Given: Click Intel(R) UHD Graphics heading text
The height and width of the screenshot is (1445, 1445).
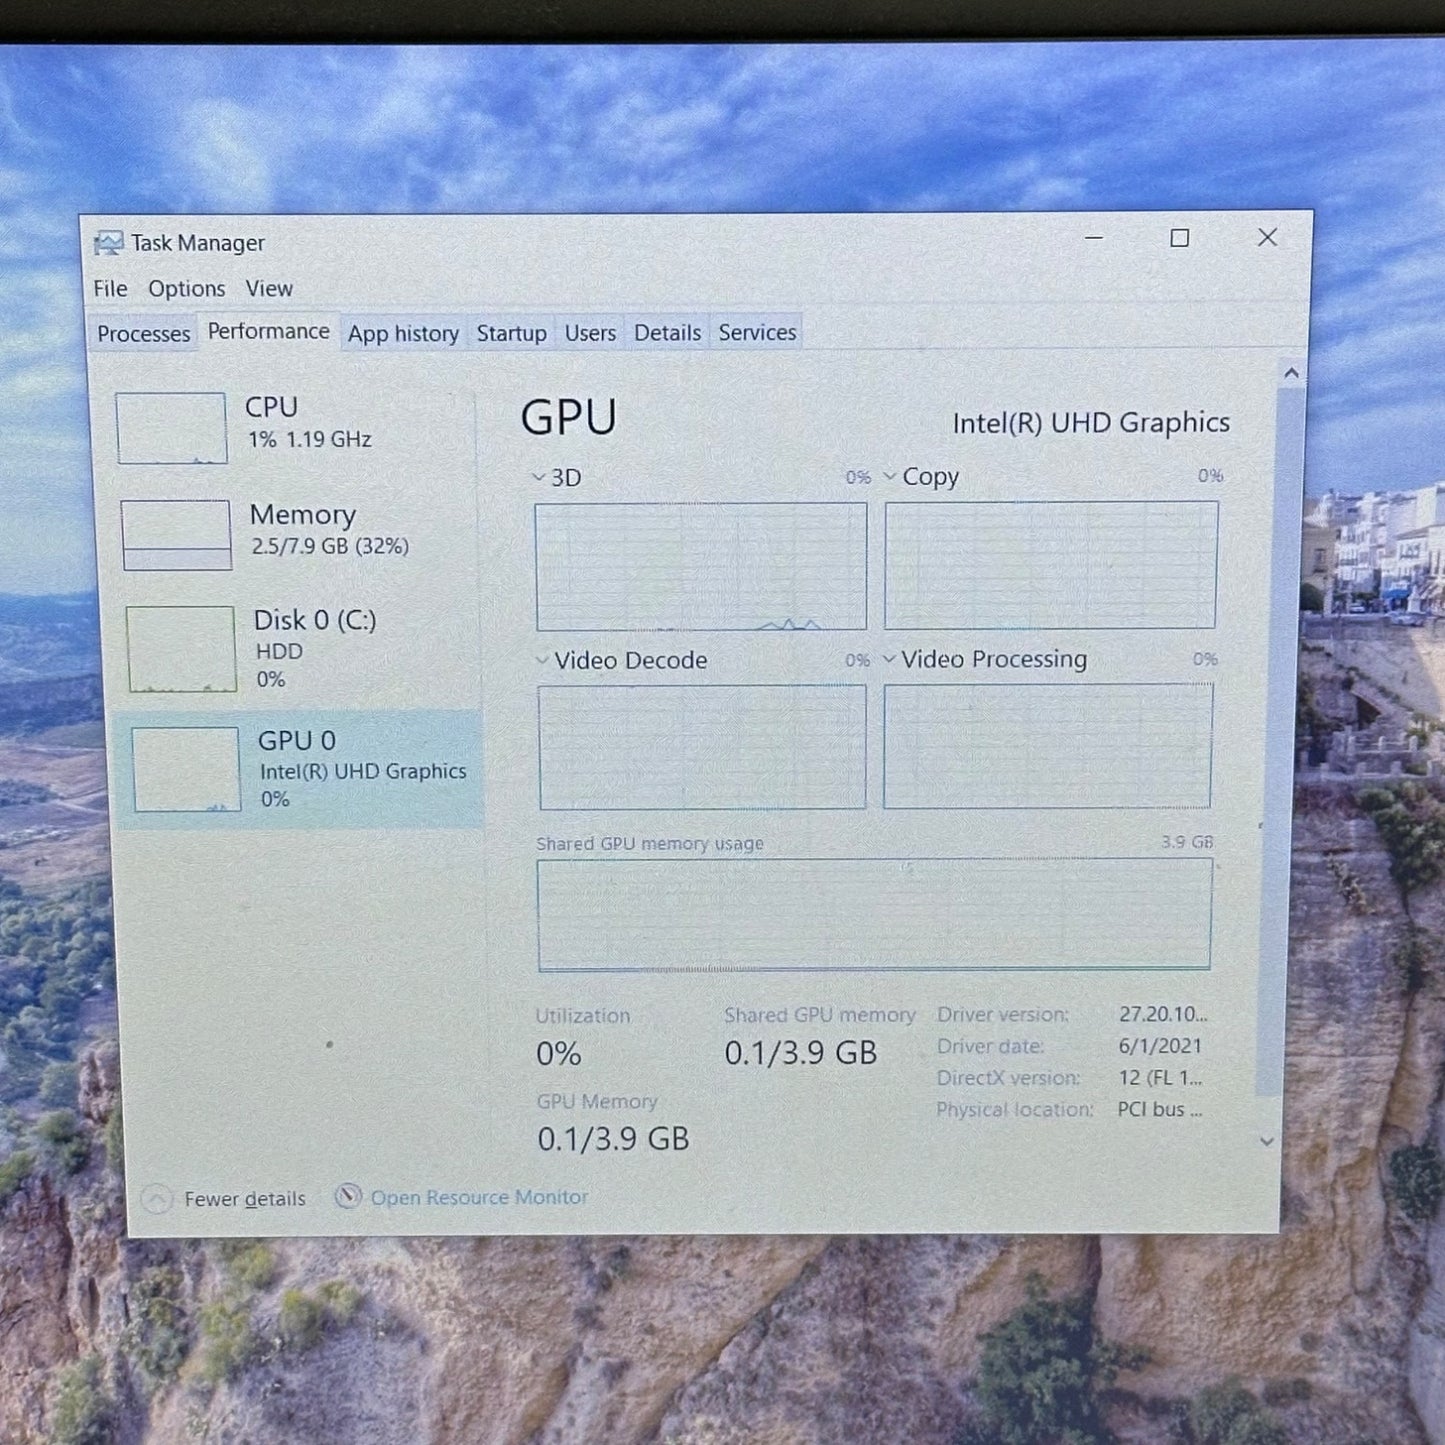Looking at the screenshot, I should [x=1091, y=423].
